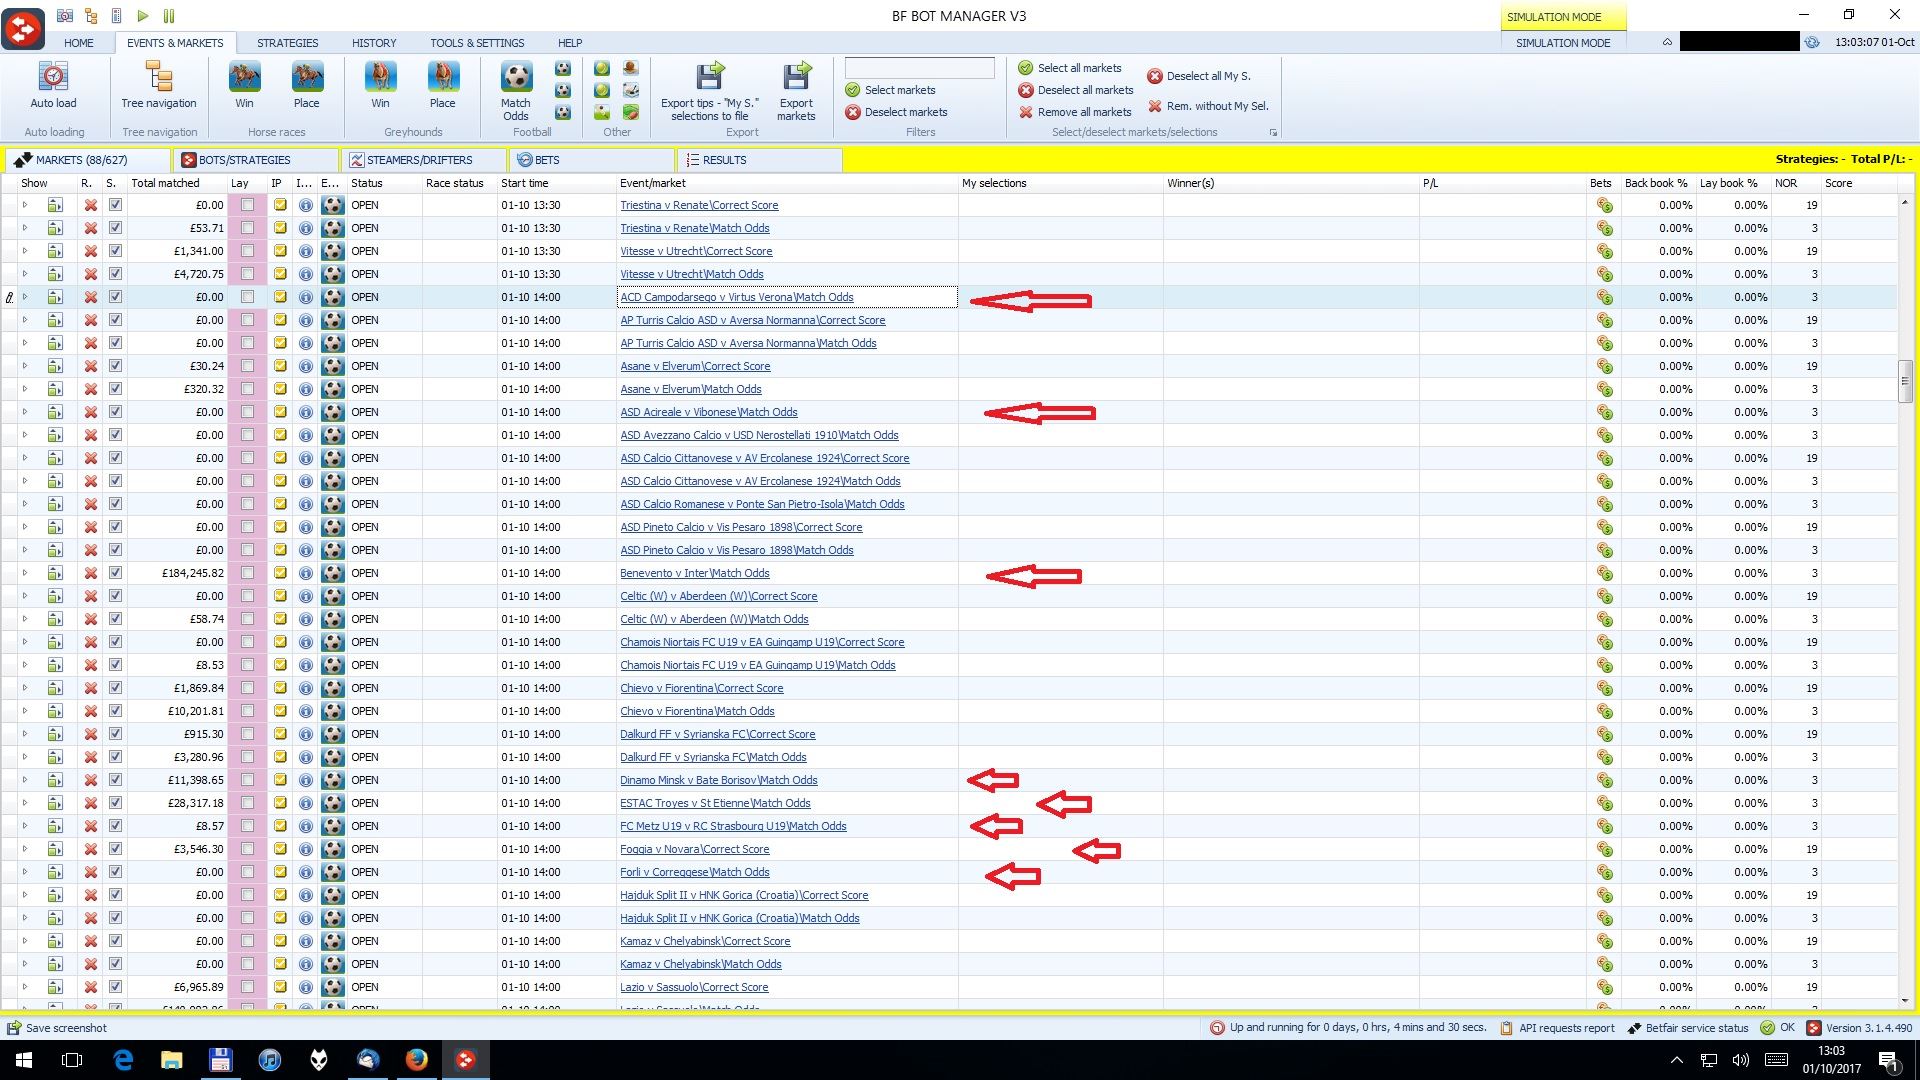Load Greyhounds Win markets

pyautogui.click(x=380, y=85)
